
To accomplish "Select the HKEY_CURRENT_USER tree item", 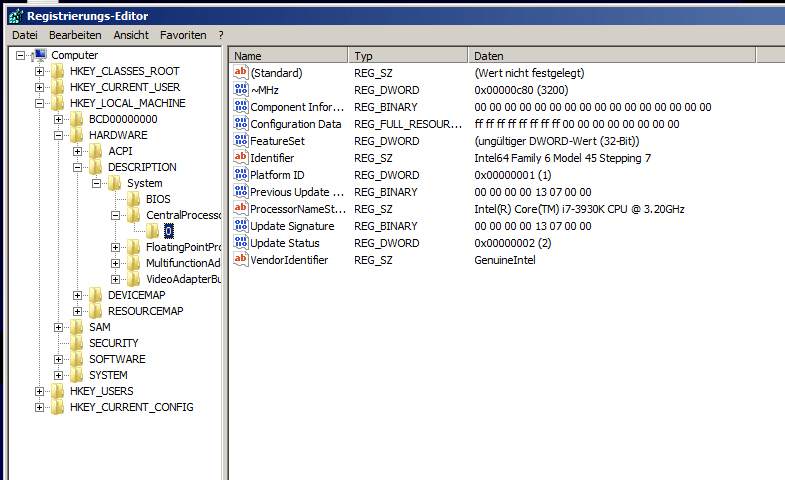I will tap(125, 87).
